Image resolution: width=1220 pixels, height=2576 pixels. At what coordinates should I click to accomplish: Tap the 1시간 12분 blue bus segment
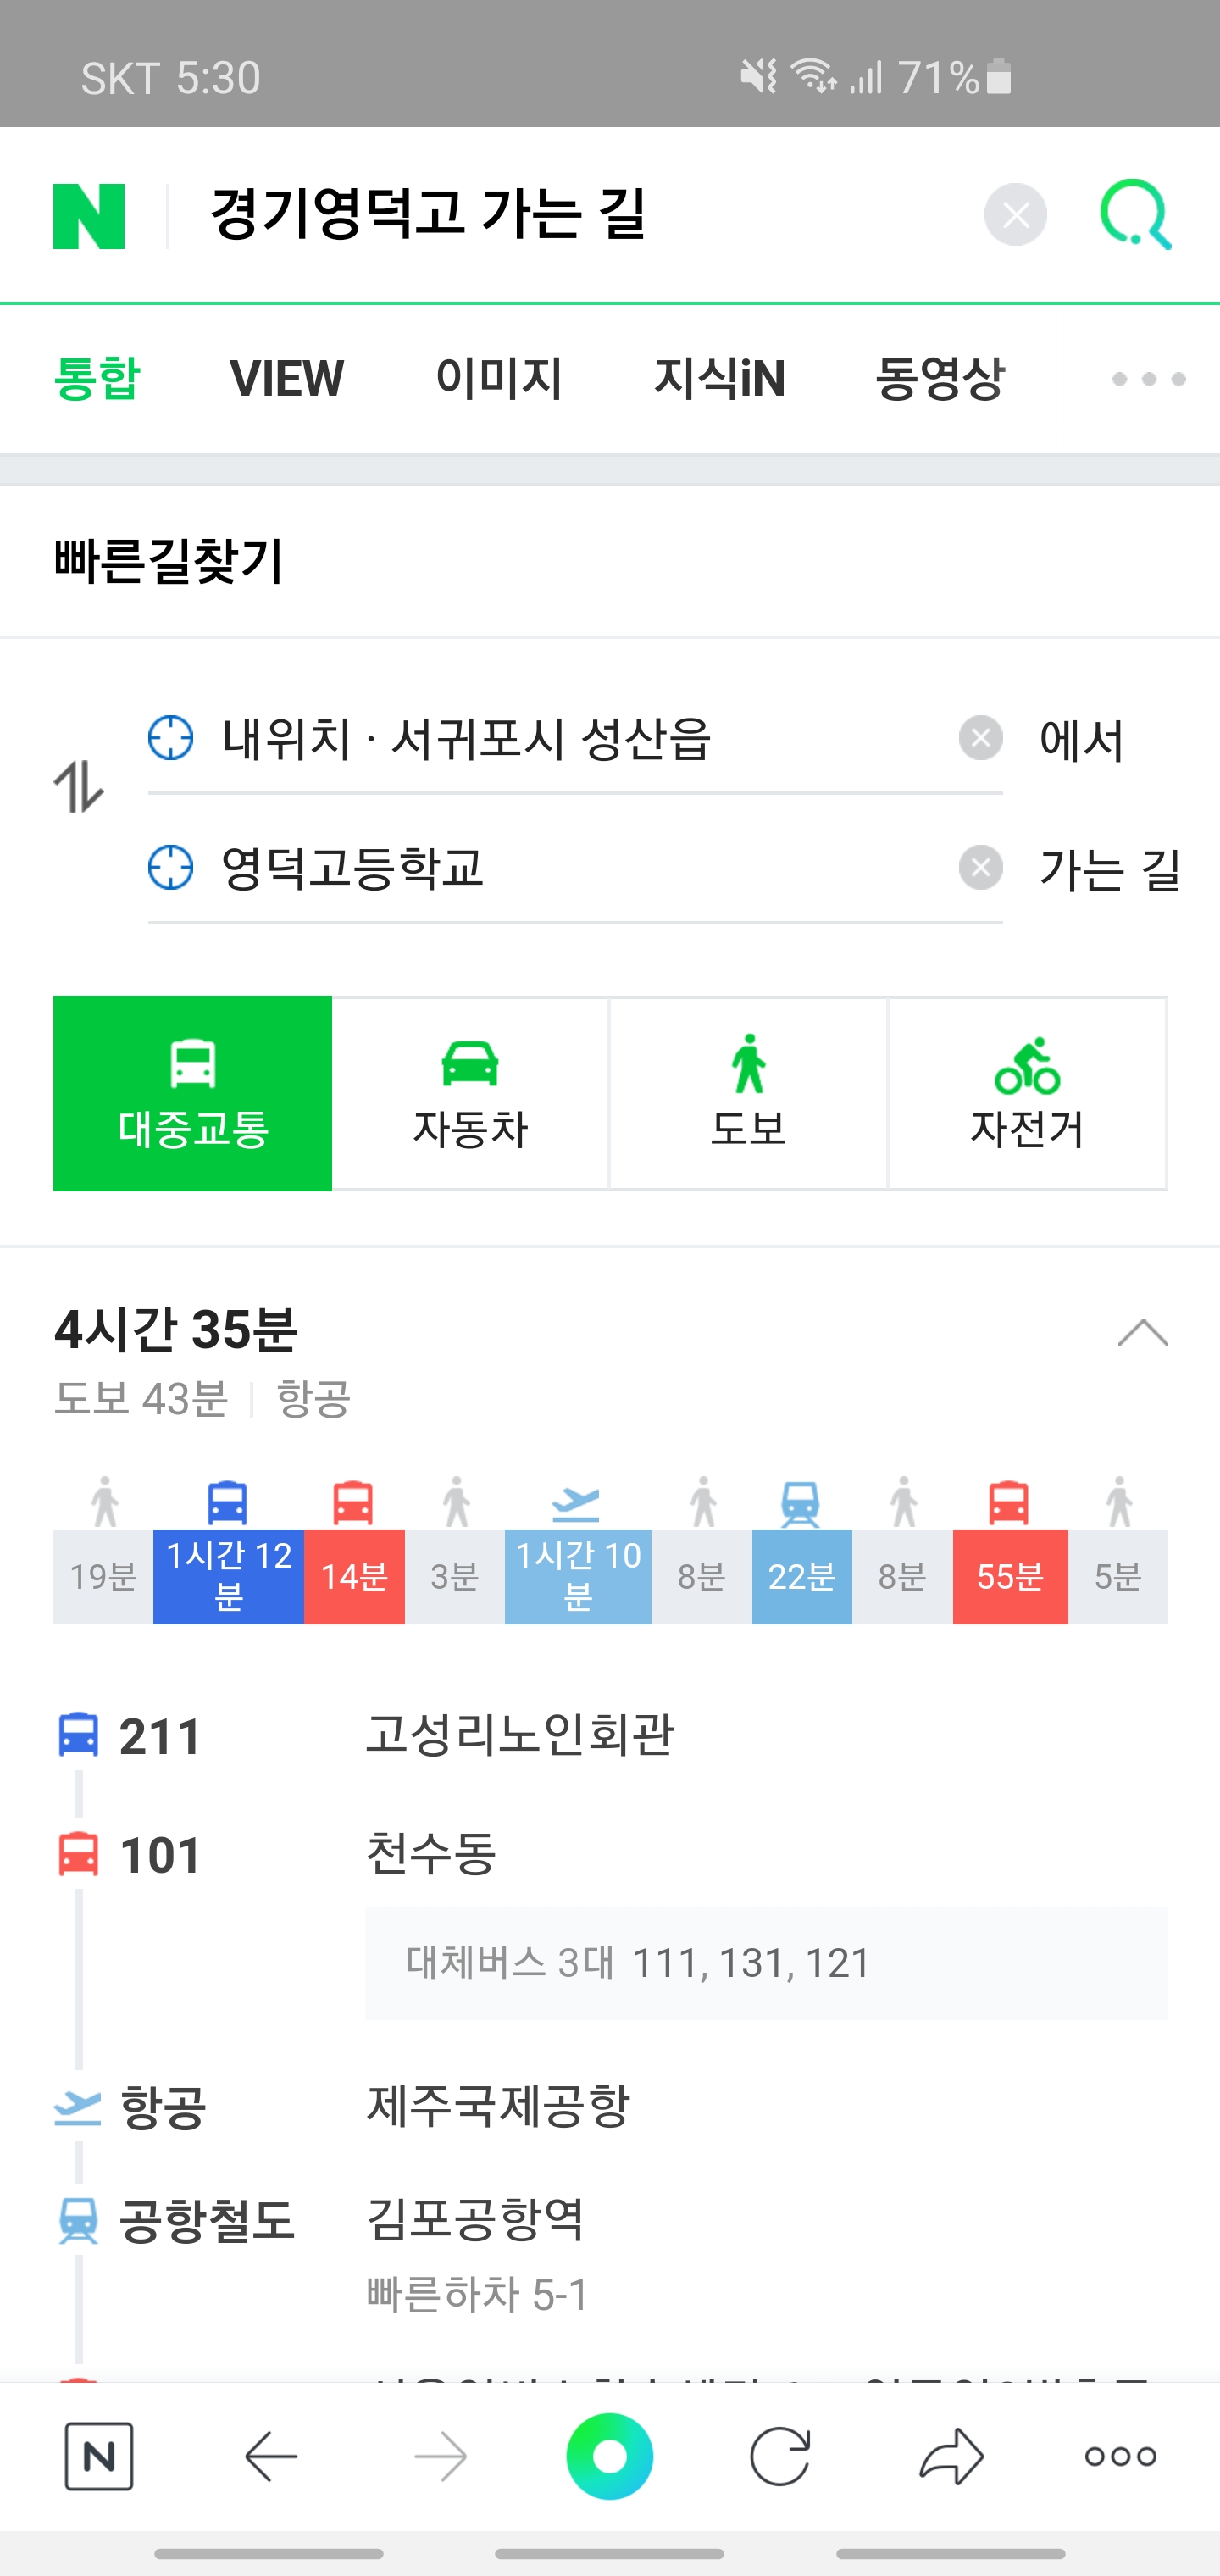tap(228, 1576)
